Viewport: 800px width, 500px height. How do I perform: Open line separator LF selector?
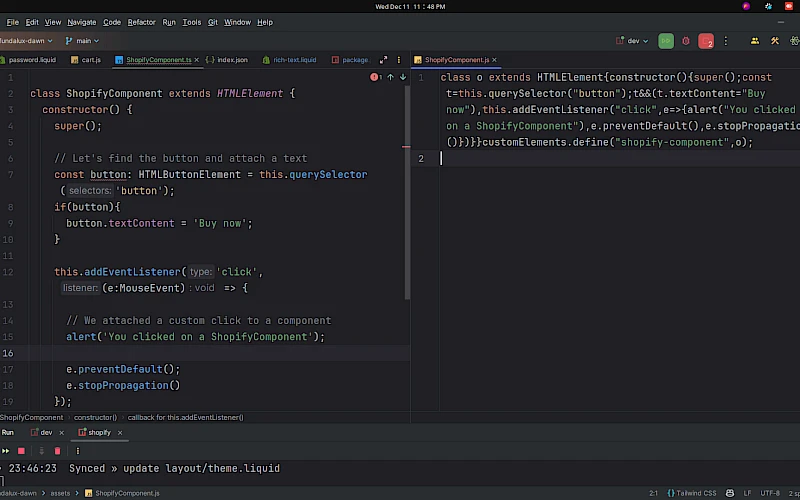click(x=747, y=493)
